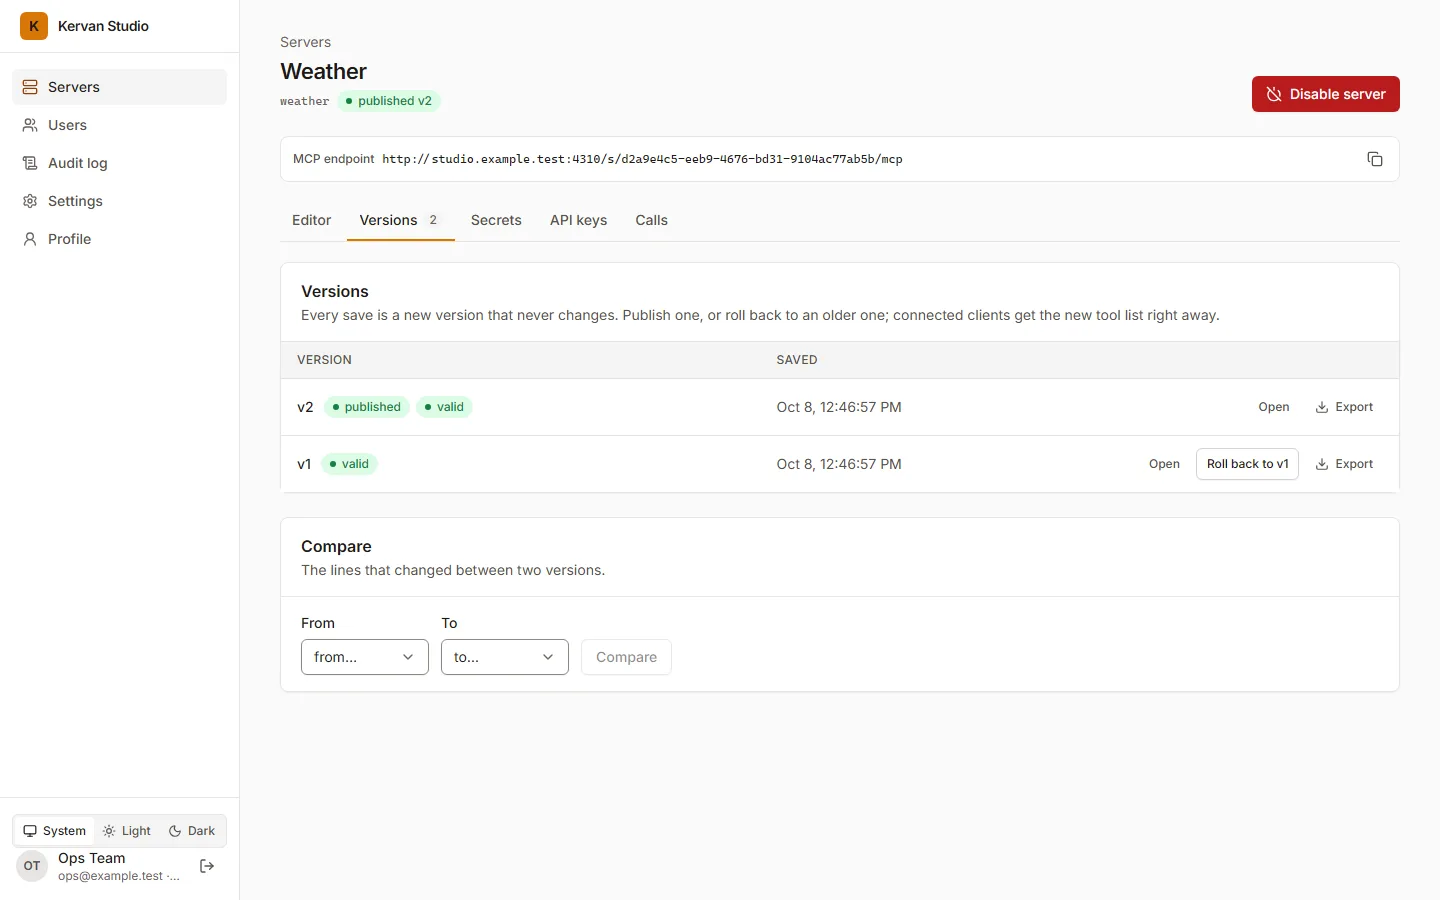The width and height of the screenshot is (1440, 900).
Task: Click the Kervan Studio K logo
Action: pos(34,26)
